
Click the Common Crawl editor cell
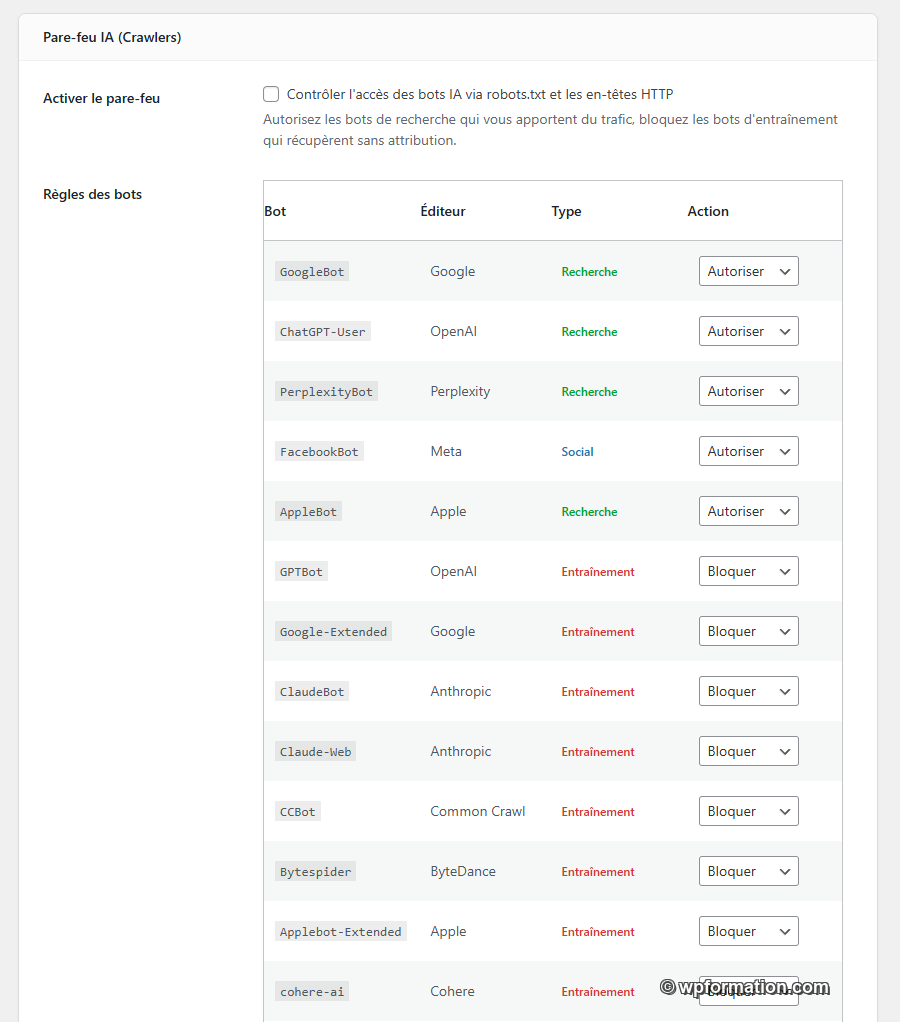pos(478,811)
